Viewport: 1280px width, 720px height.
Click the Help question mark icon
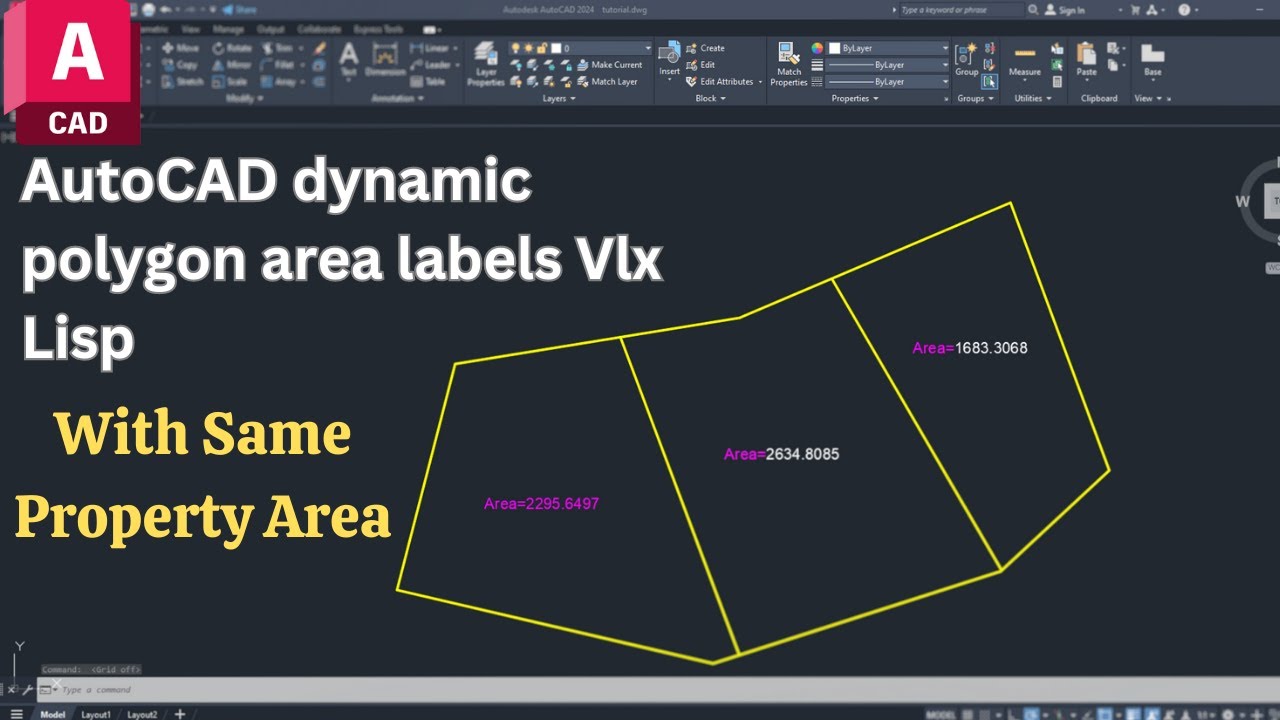point(1184,9)
